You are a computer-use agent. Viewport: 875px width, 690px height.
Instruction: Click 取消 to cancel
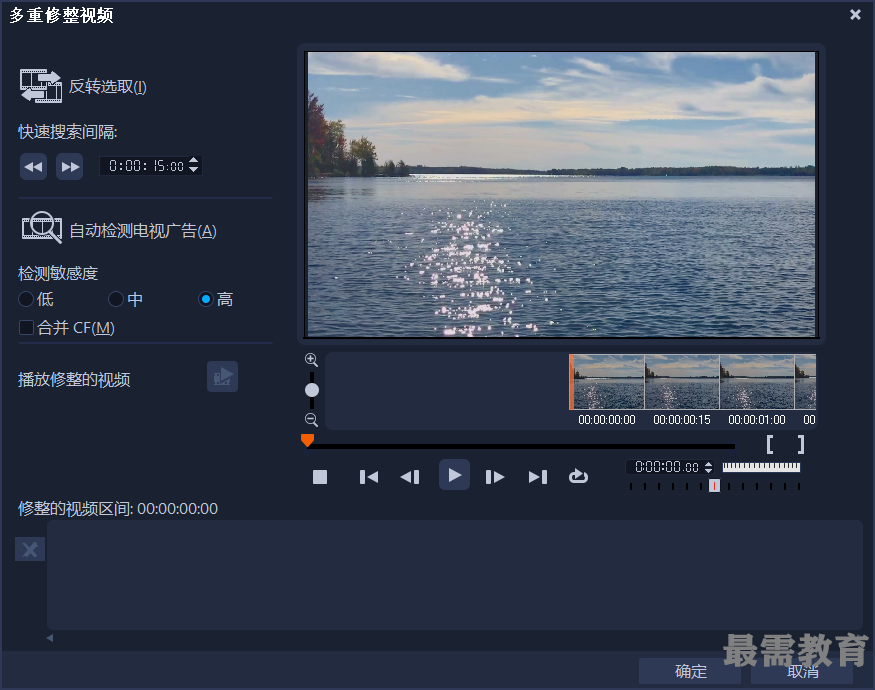802,671
